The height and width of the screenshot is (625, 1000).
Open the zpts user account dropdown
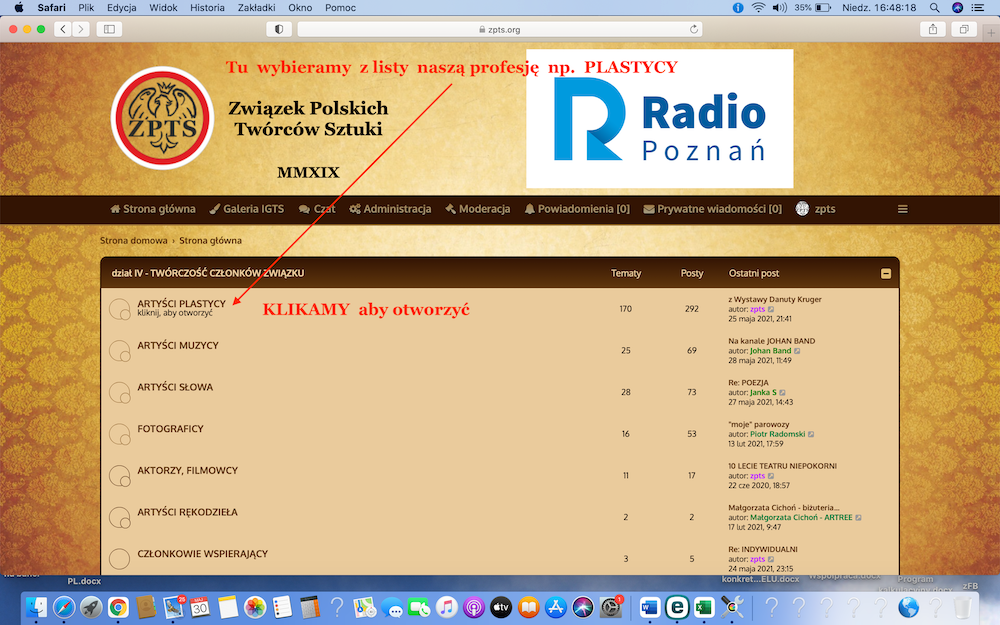[x=815, y=209]
